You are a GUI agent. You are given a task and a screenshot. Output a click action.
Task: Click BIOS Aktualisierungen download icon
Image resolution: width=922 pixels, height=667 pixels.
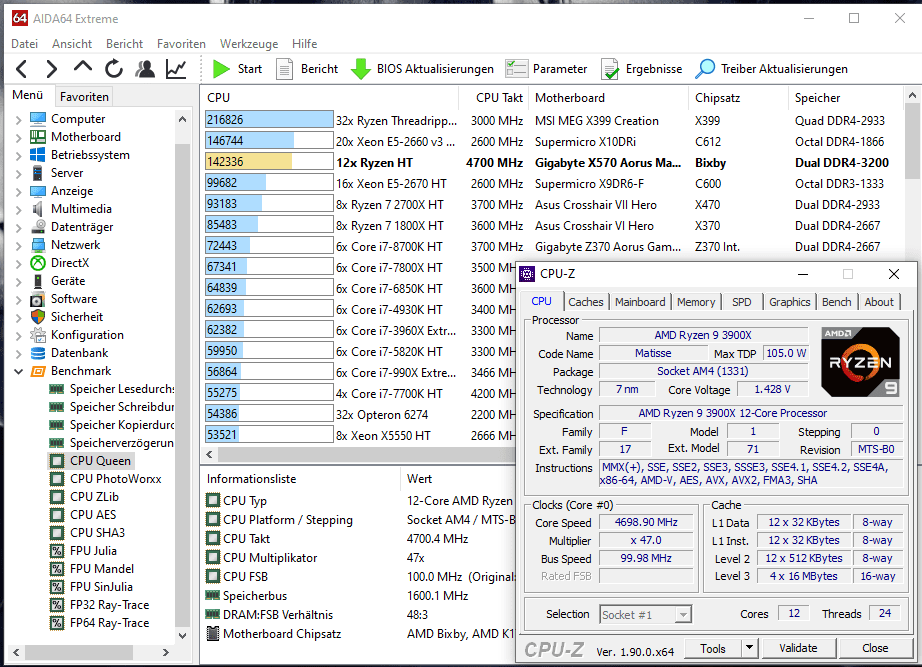361,69
